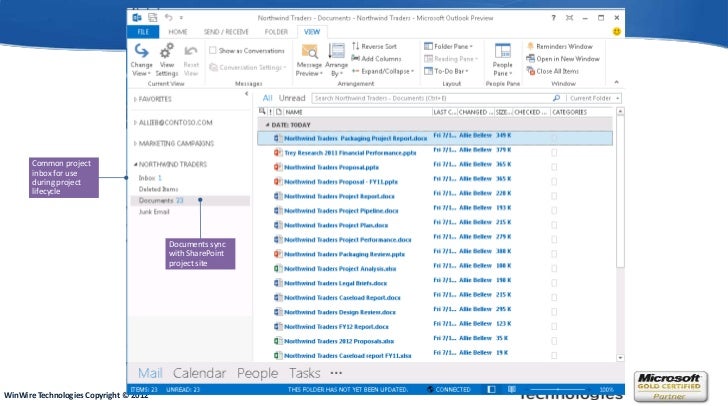This screenshot has width=728, height=406.
Task: Tick category box for Packaging Project Report.docx
Action: point(554,138)
